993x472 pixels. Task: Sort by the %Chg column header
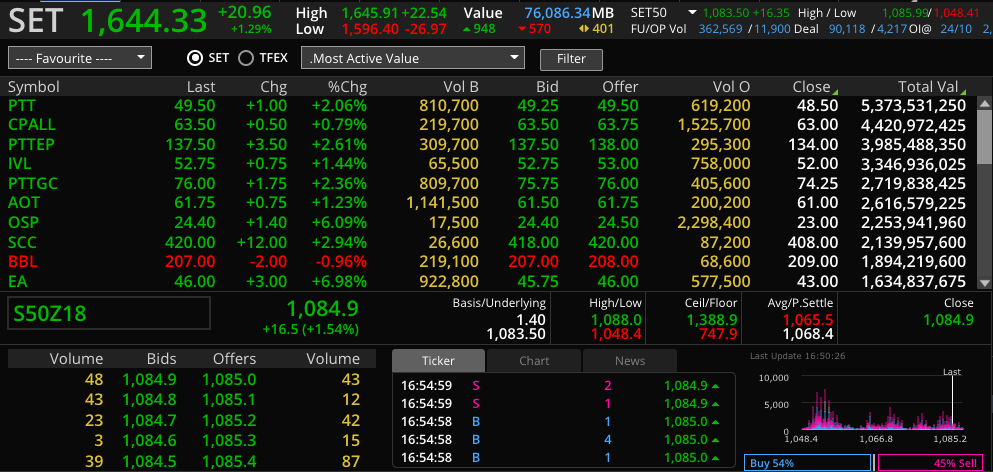[x=345, y=87]
